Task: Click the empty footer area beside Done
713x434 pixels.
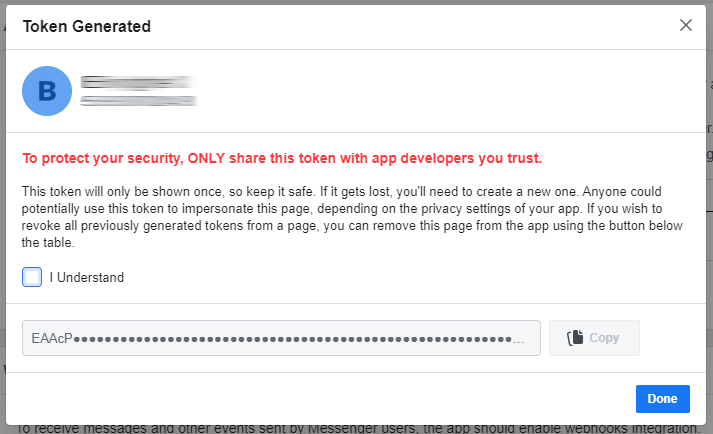Action: pyautogui.click(x=318, y=399)
